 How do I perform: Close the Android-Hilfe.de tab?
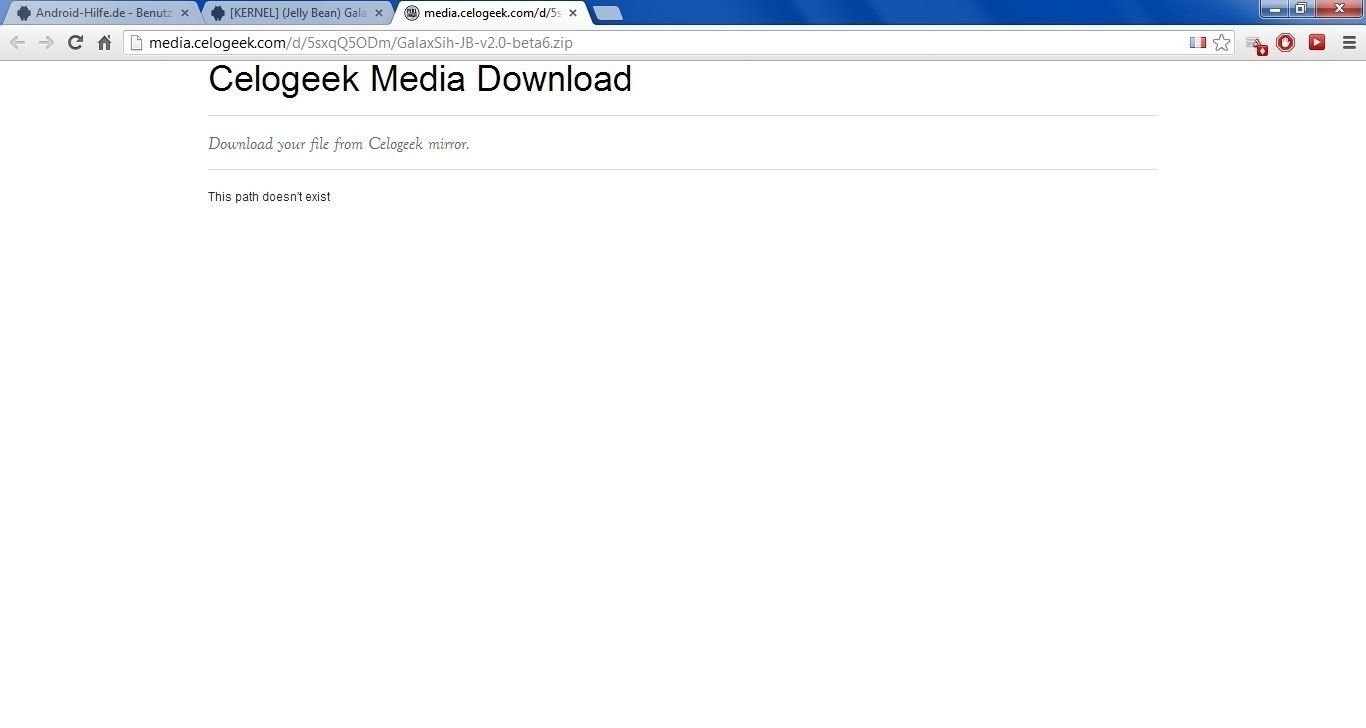[x=184, y=13]
